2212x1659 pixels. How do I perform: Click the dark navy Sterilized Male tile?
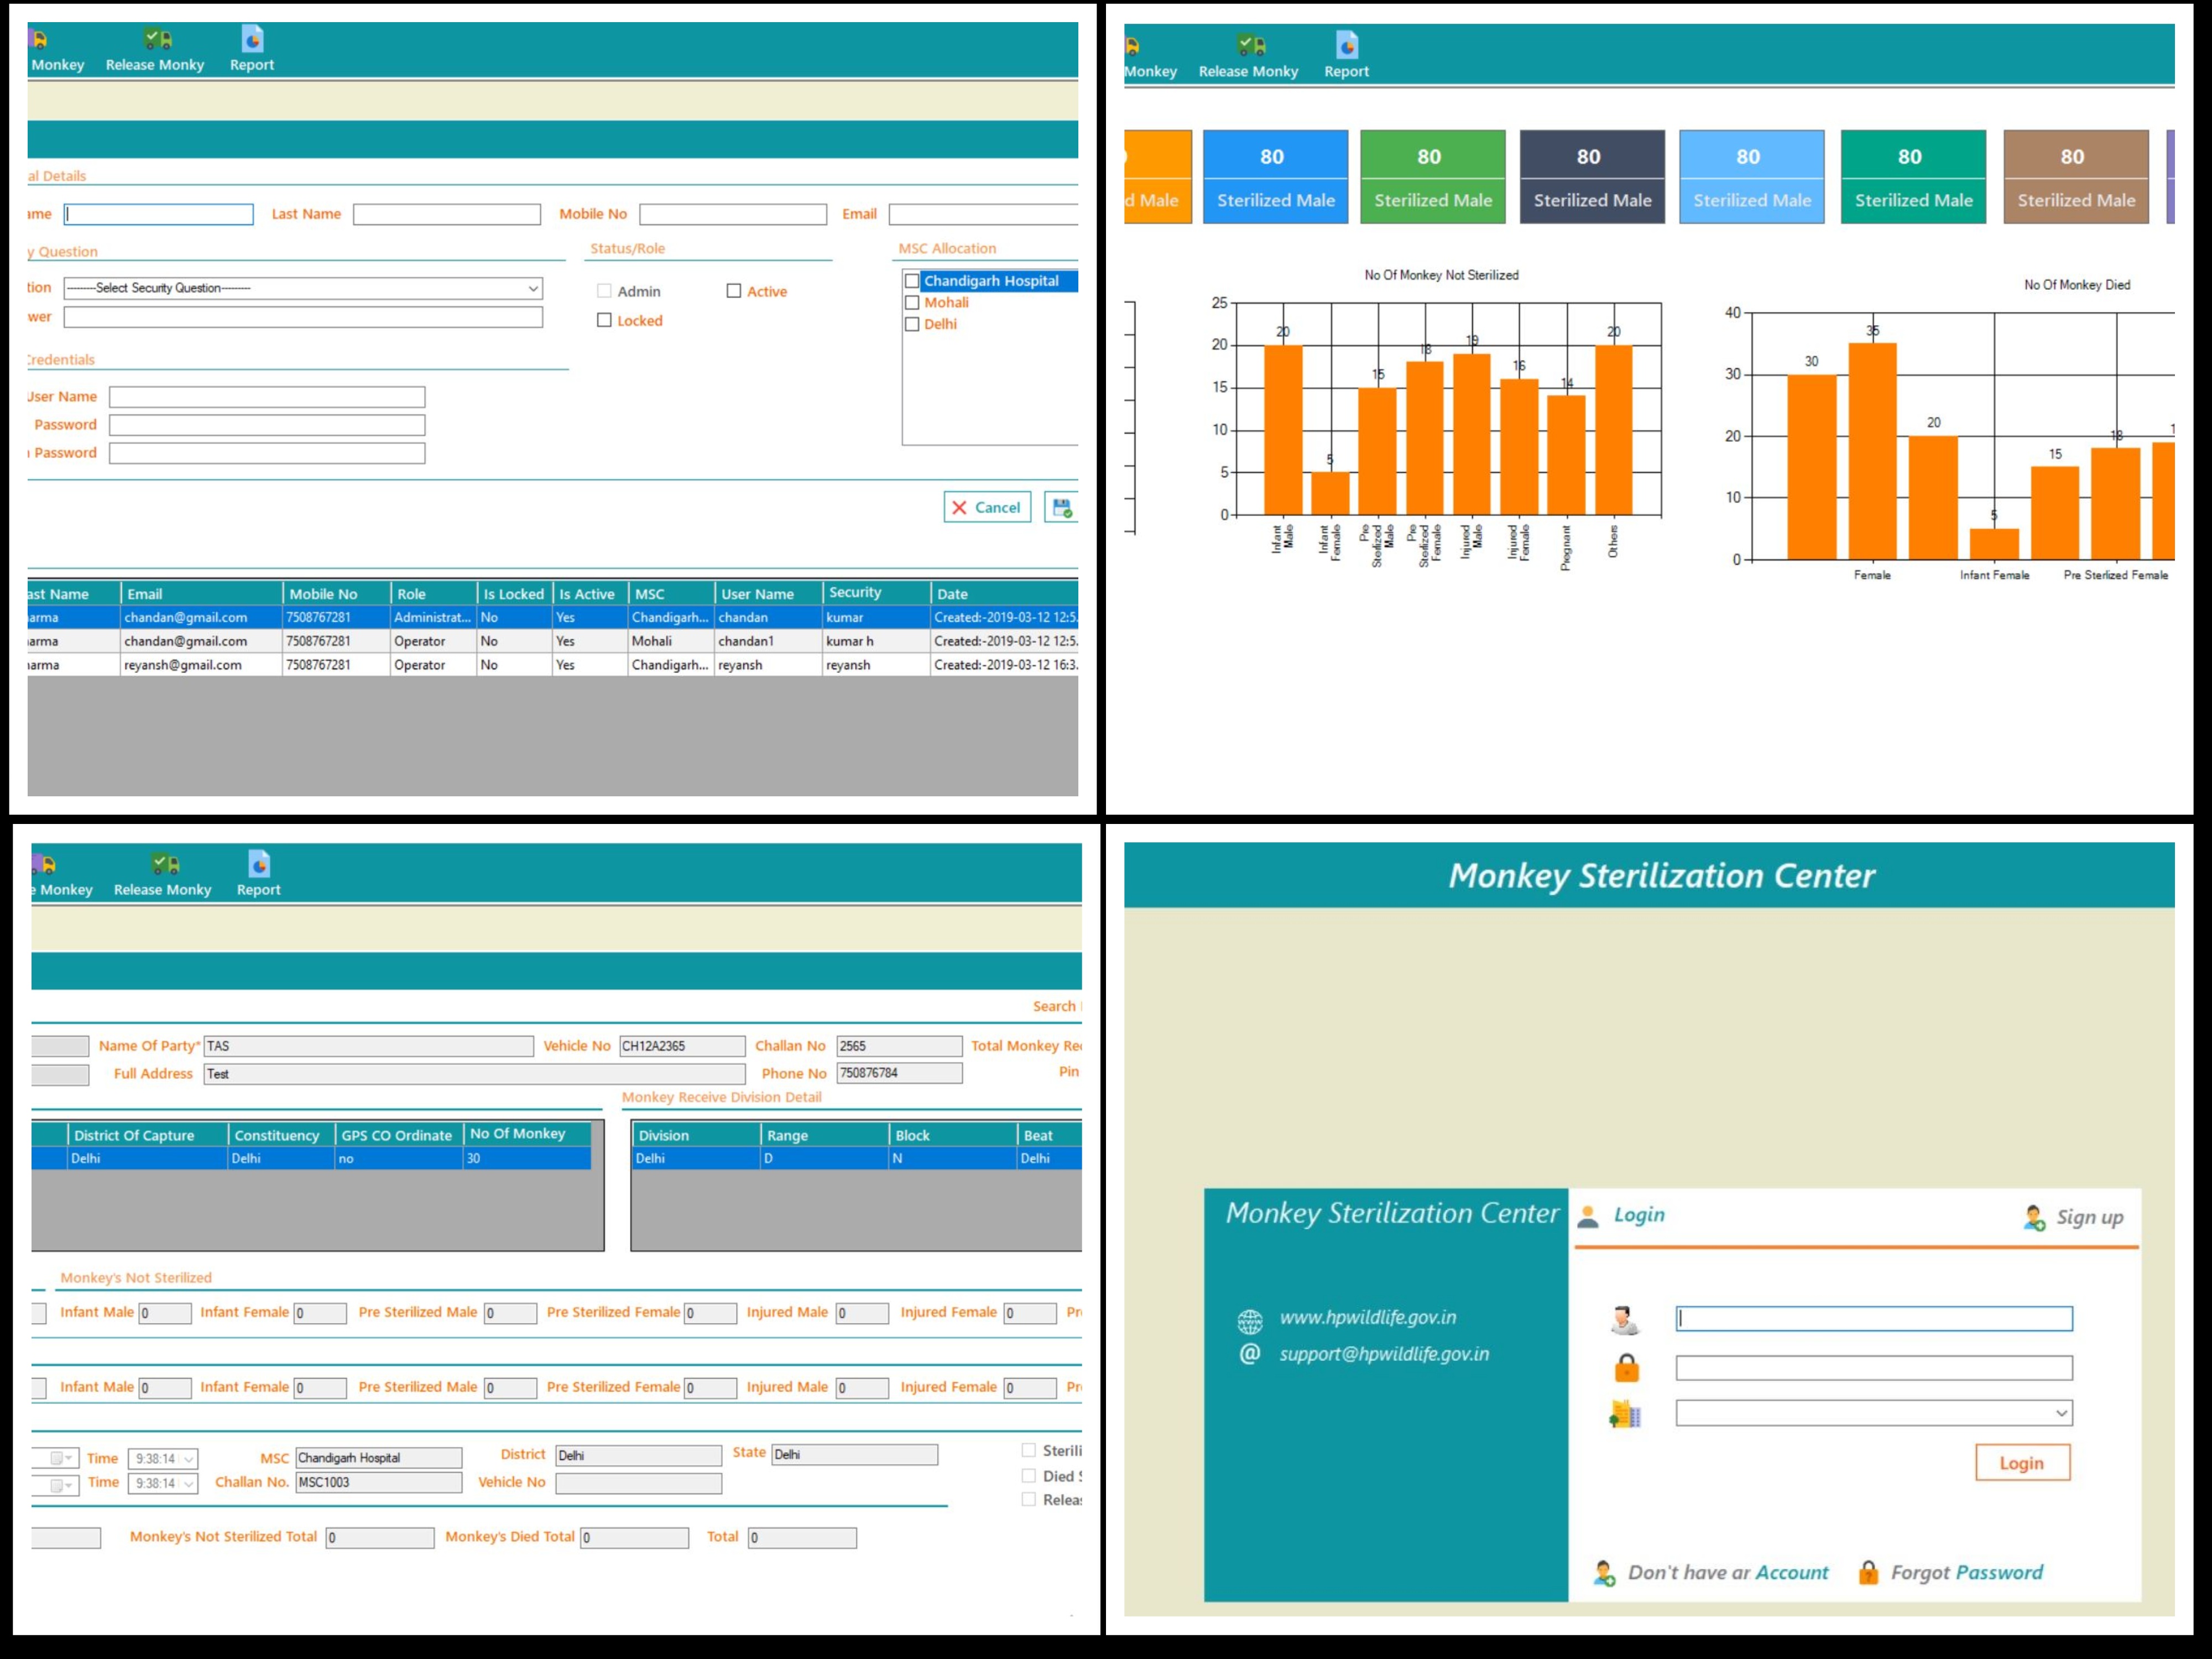(x=1592, y=176)
